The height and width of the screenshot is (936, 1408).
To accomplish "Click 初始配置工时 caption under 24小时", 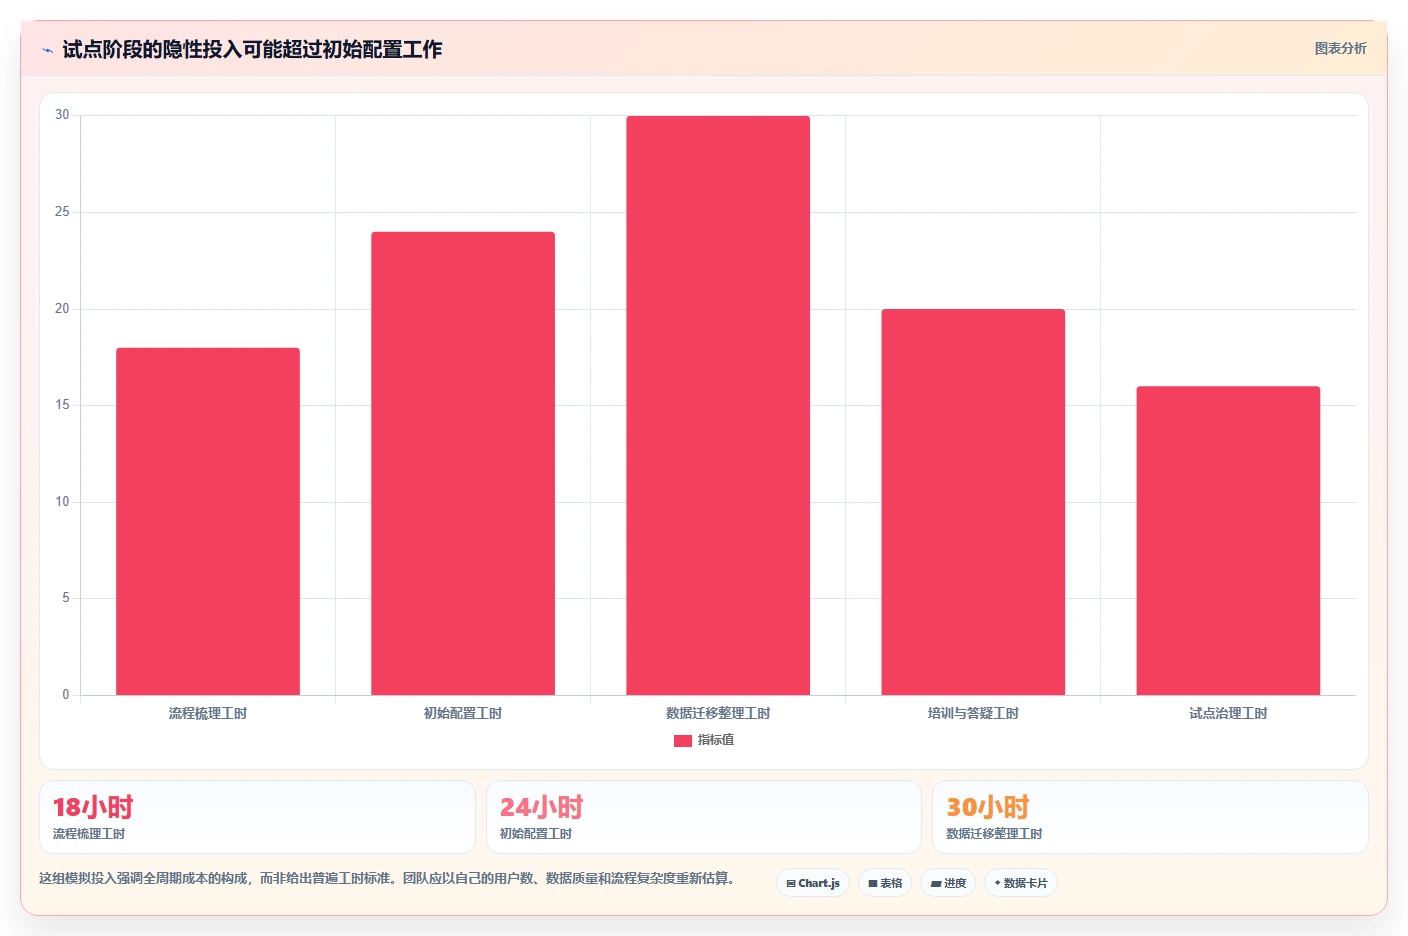I will pos(536,833).
